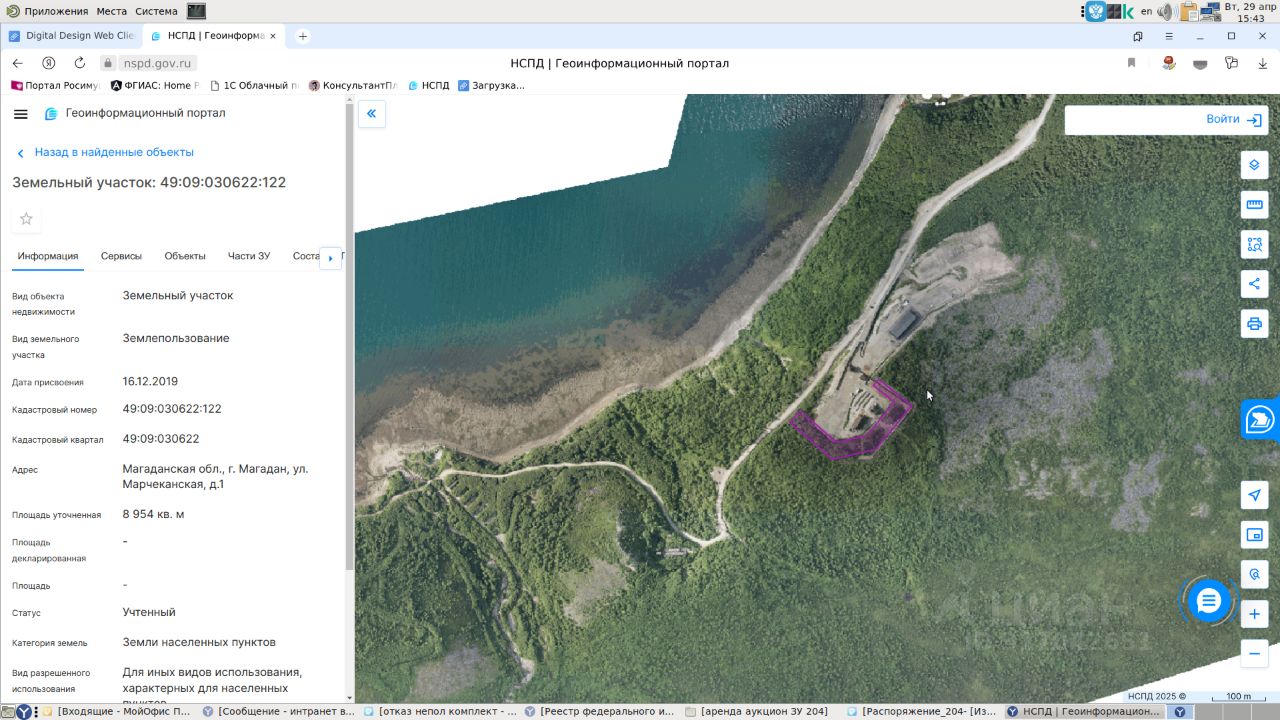This screenshot has width=1280, height=720.
Task: Collapse the info side panel with double chevron
Action: tap(371, 114)
